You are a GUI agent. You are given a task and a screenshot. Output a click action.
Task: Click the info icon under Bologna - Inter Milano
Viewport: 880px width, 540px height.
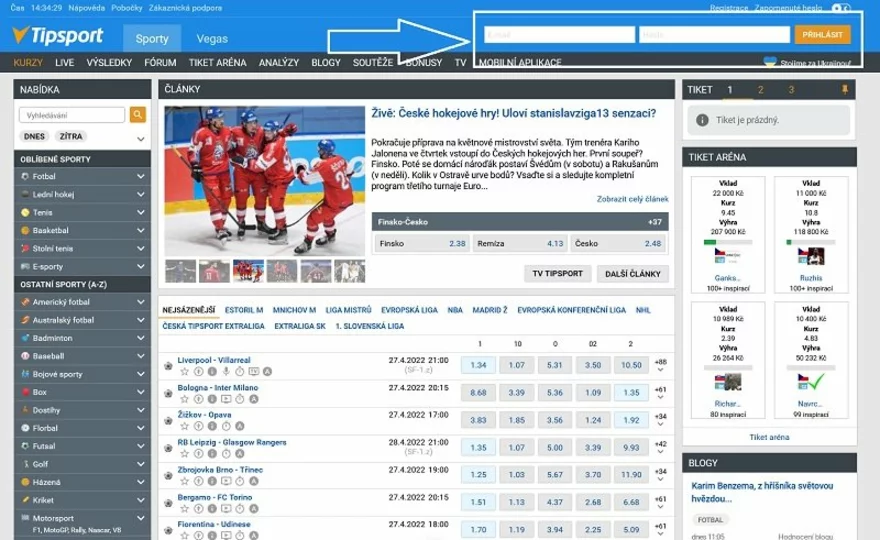212,399
